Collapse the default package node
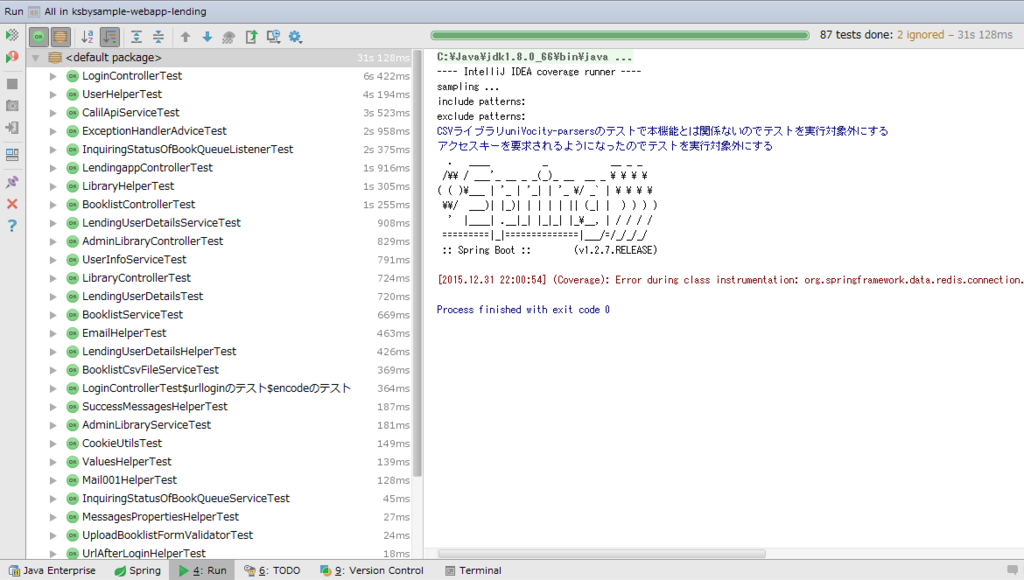The width and height of the screenshot is (1024, 580). click(35, 58)
